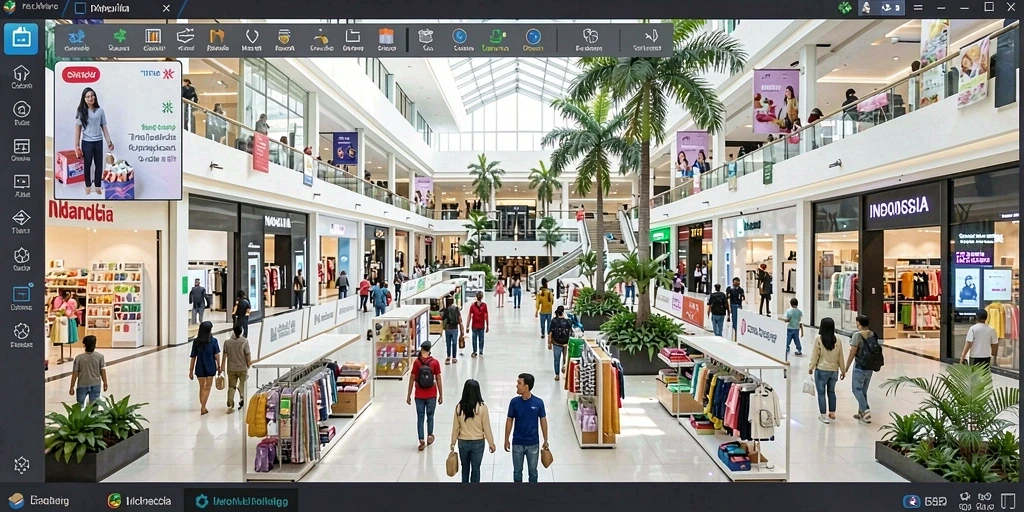
Task: Click the white tray-with-arrow toolbar icon
Action: pos(185,35)
